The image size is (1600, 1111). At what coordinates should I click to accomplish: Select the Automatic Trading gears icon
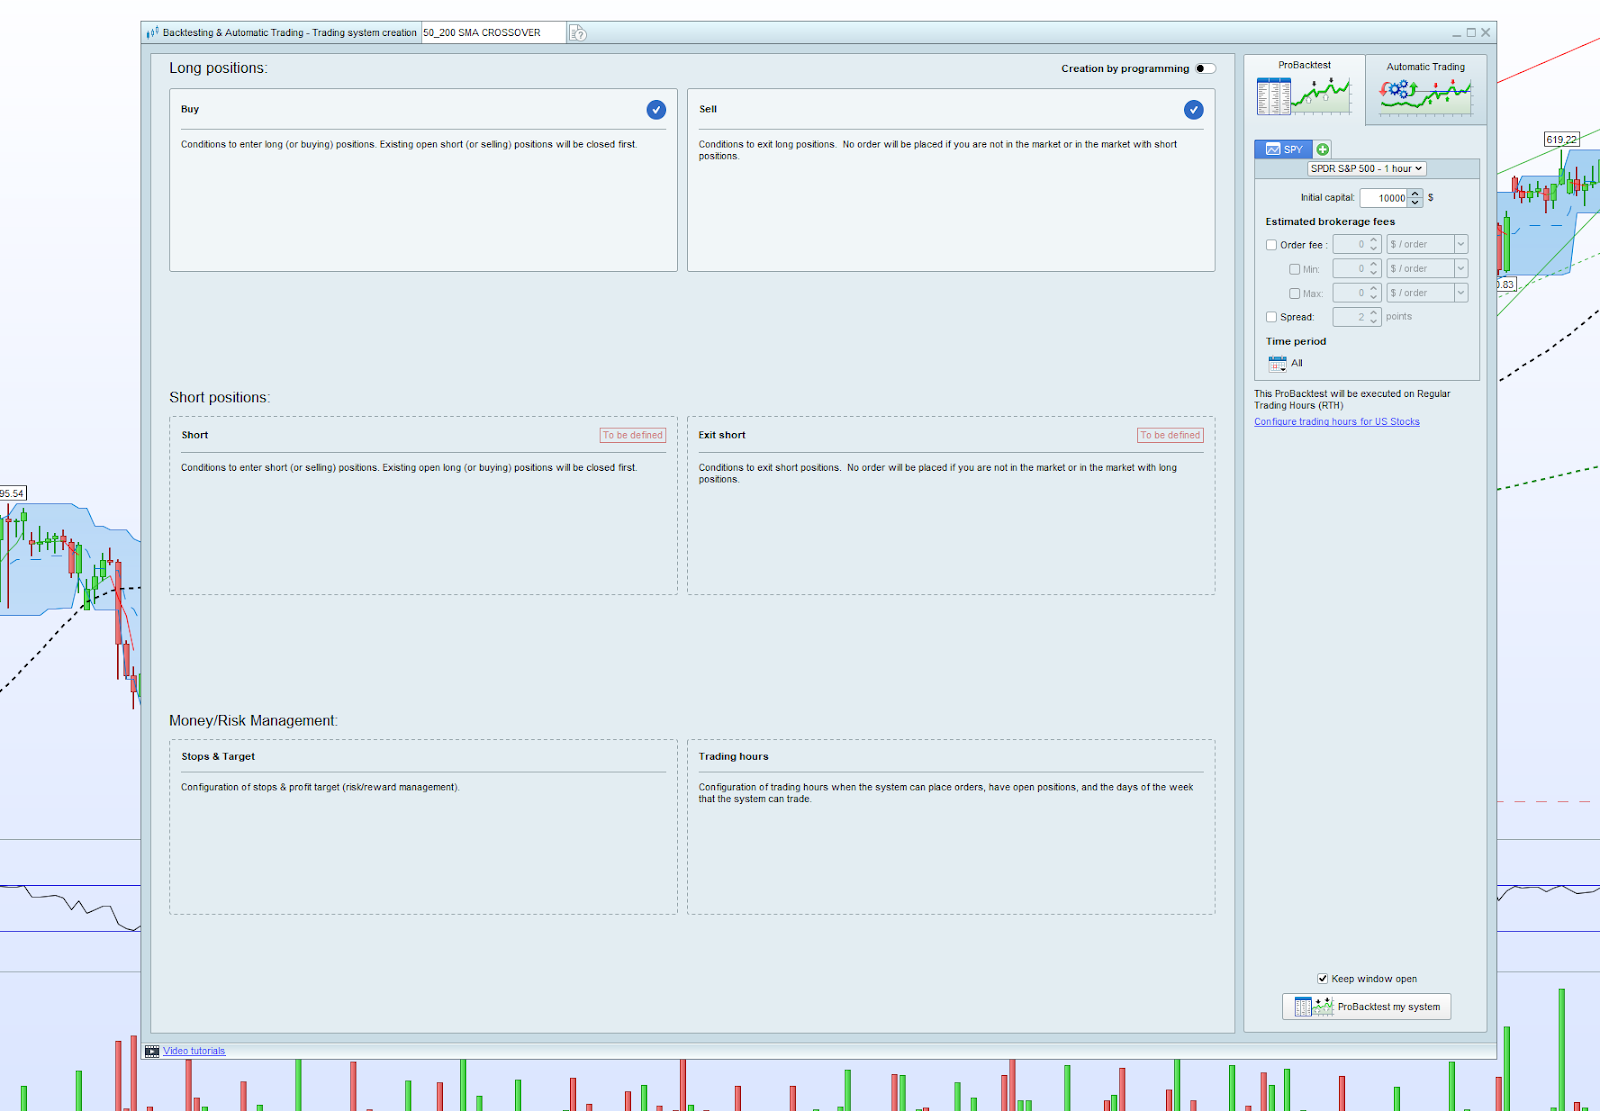click(1426, 97)
